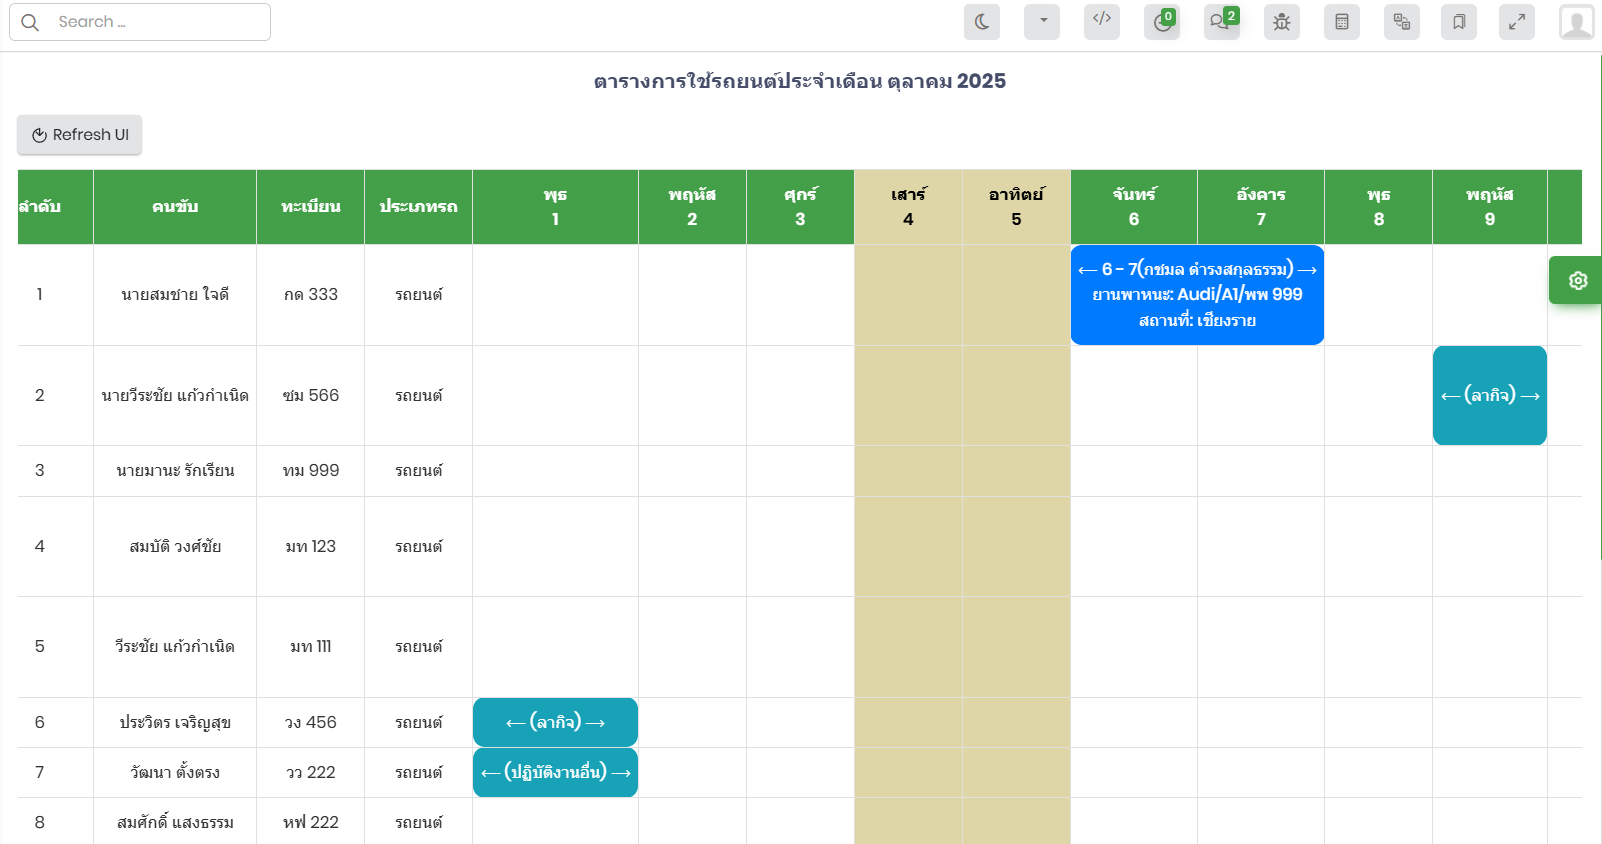The image size is (1602, 844).
Task: Toggle fullscreen with the expand arrows icon
Action: (x=1516, y=22)
